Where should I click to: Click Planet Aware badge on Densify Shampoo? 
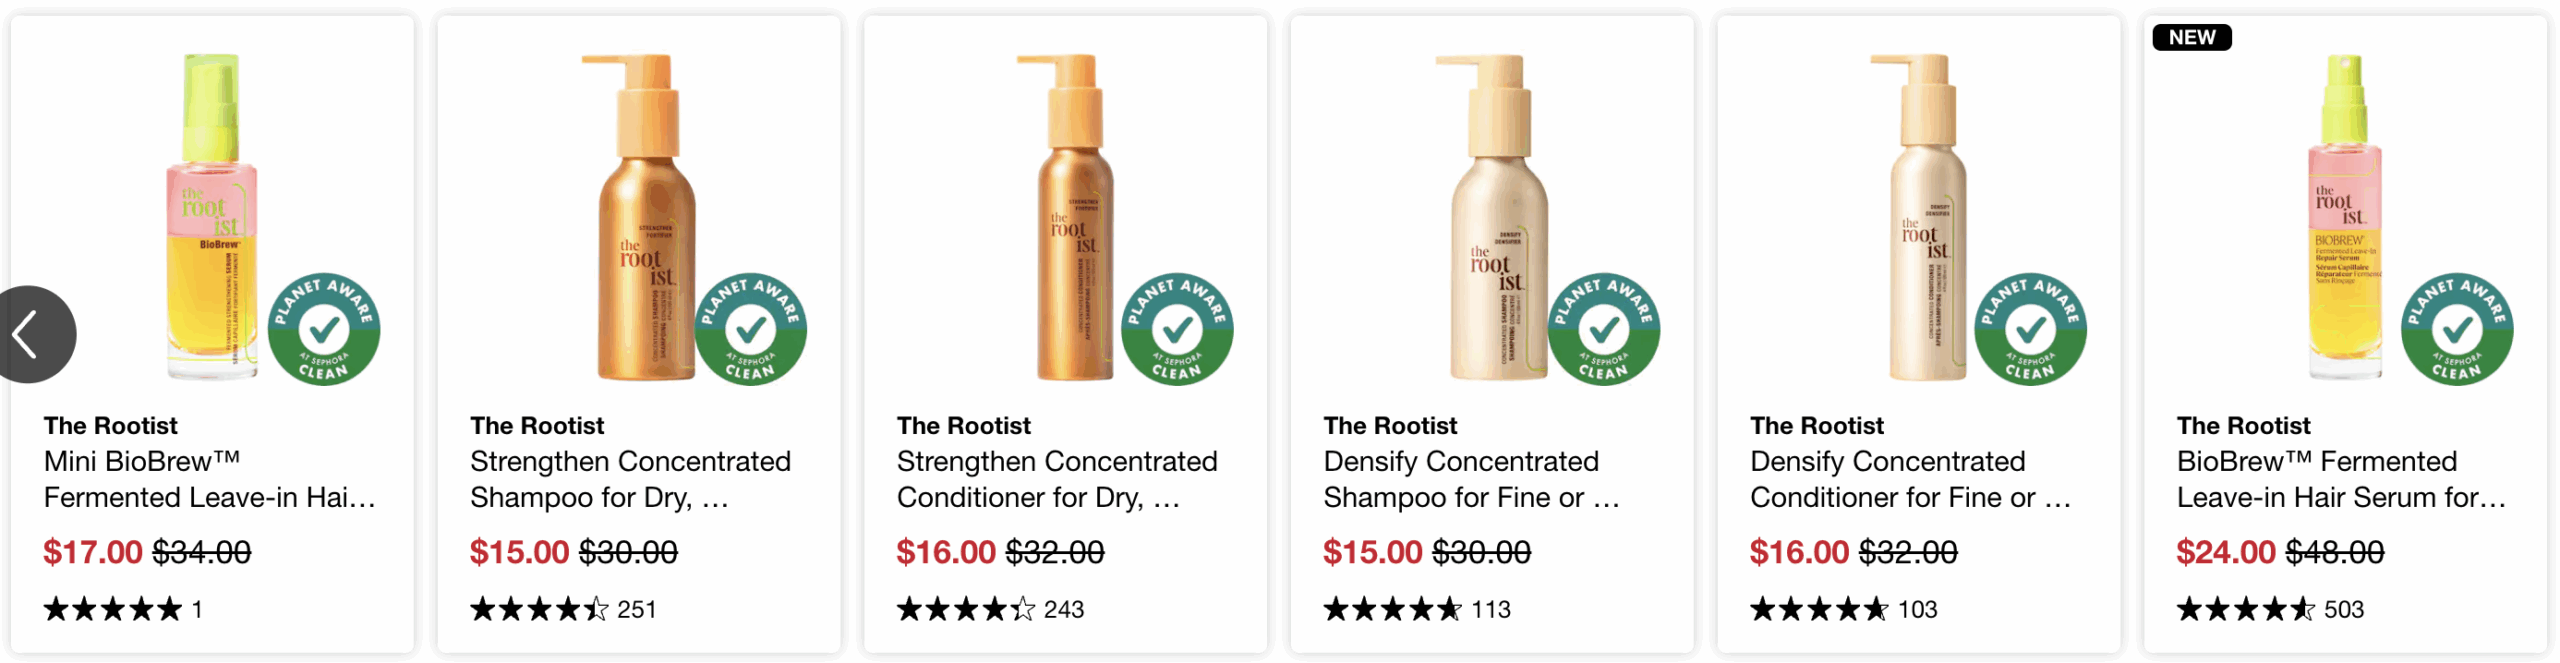[1604, 329]
